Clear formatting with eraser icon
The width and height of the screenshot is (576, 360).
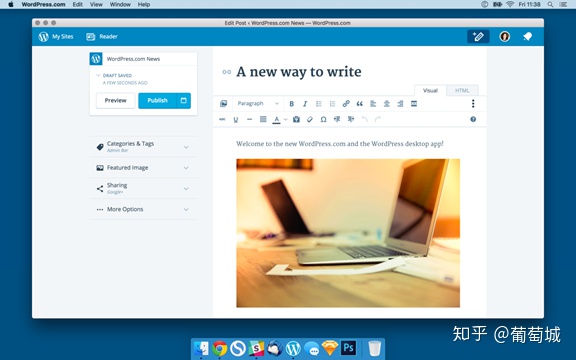click(310, 119)
